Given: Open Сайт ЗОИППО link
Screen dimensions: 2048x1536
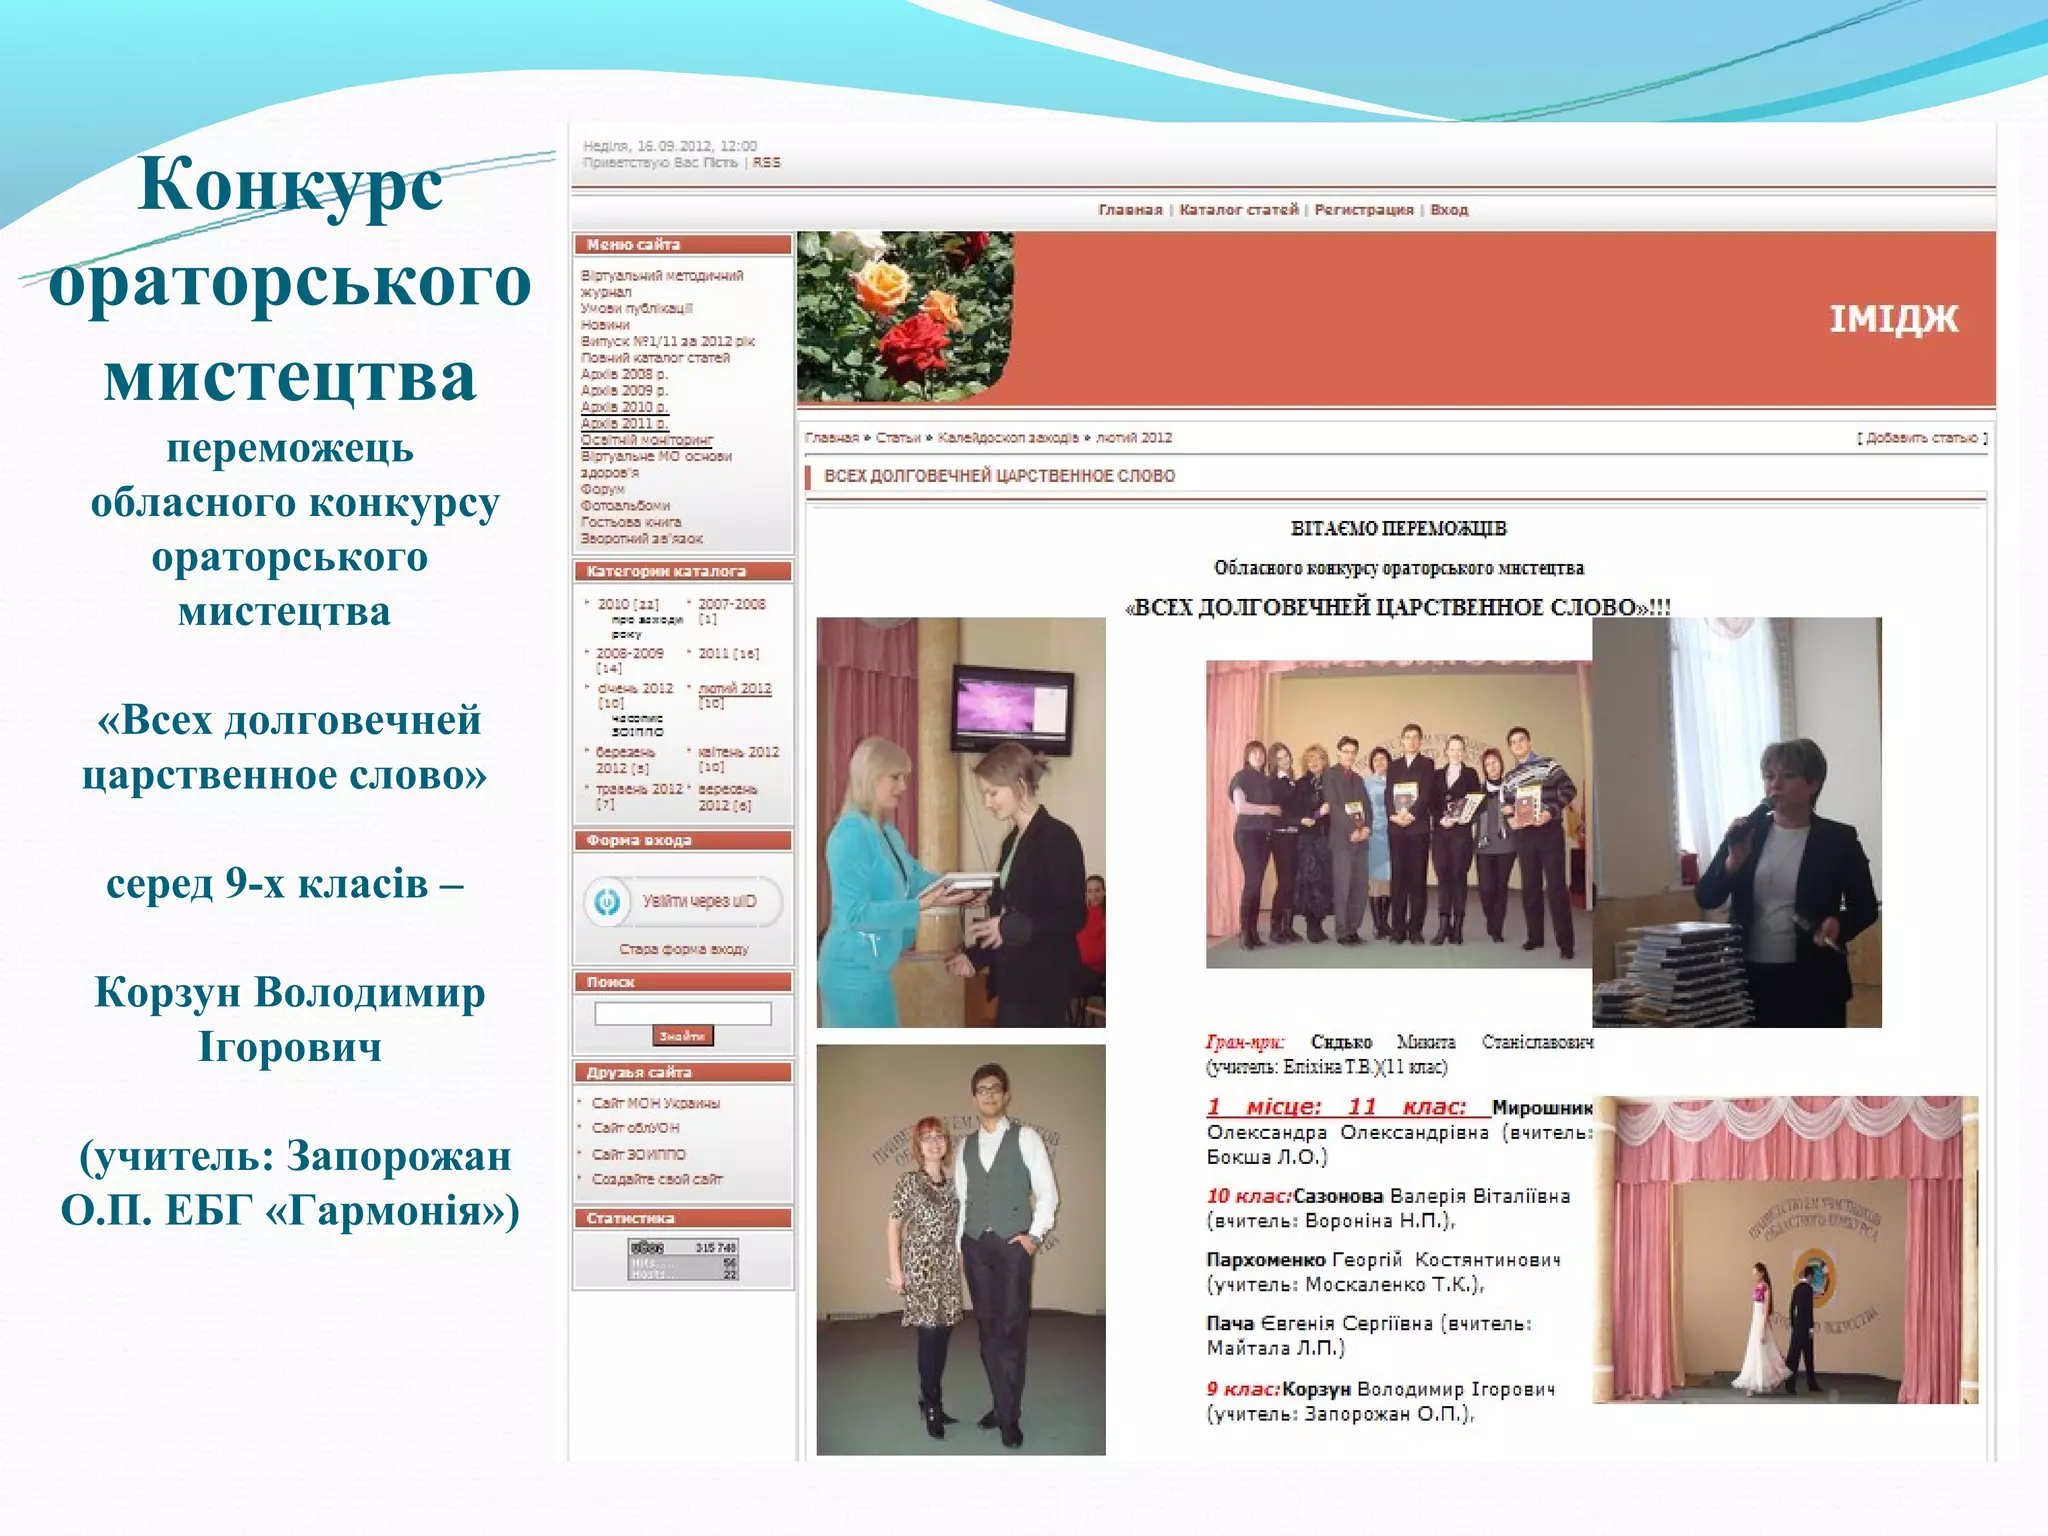Looking at the screenshot, I should 639,1154.
